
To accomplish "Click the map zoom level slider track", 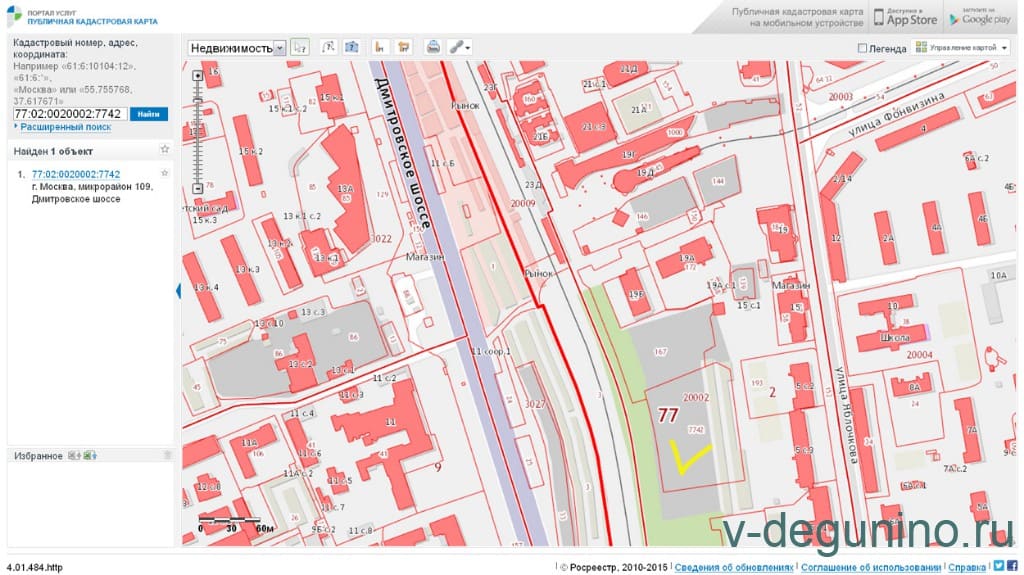I will click(198, 130).
